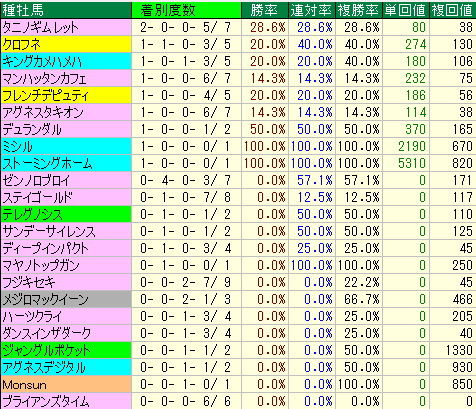Click the 930 place return value
Image resolution: width=476 pixels, height=409 pixels.
[462, 367]
